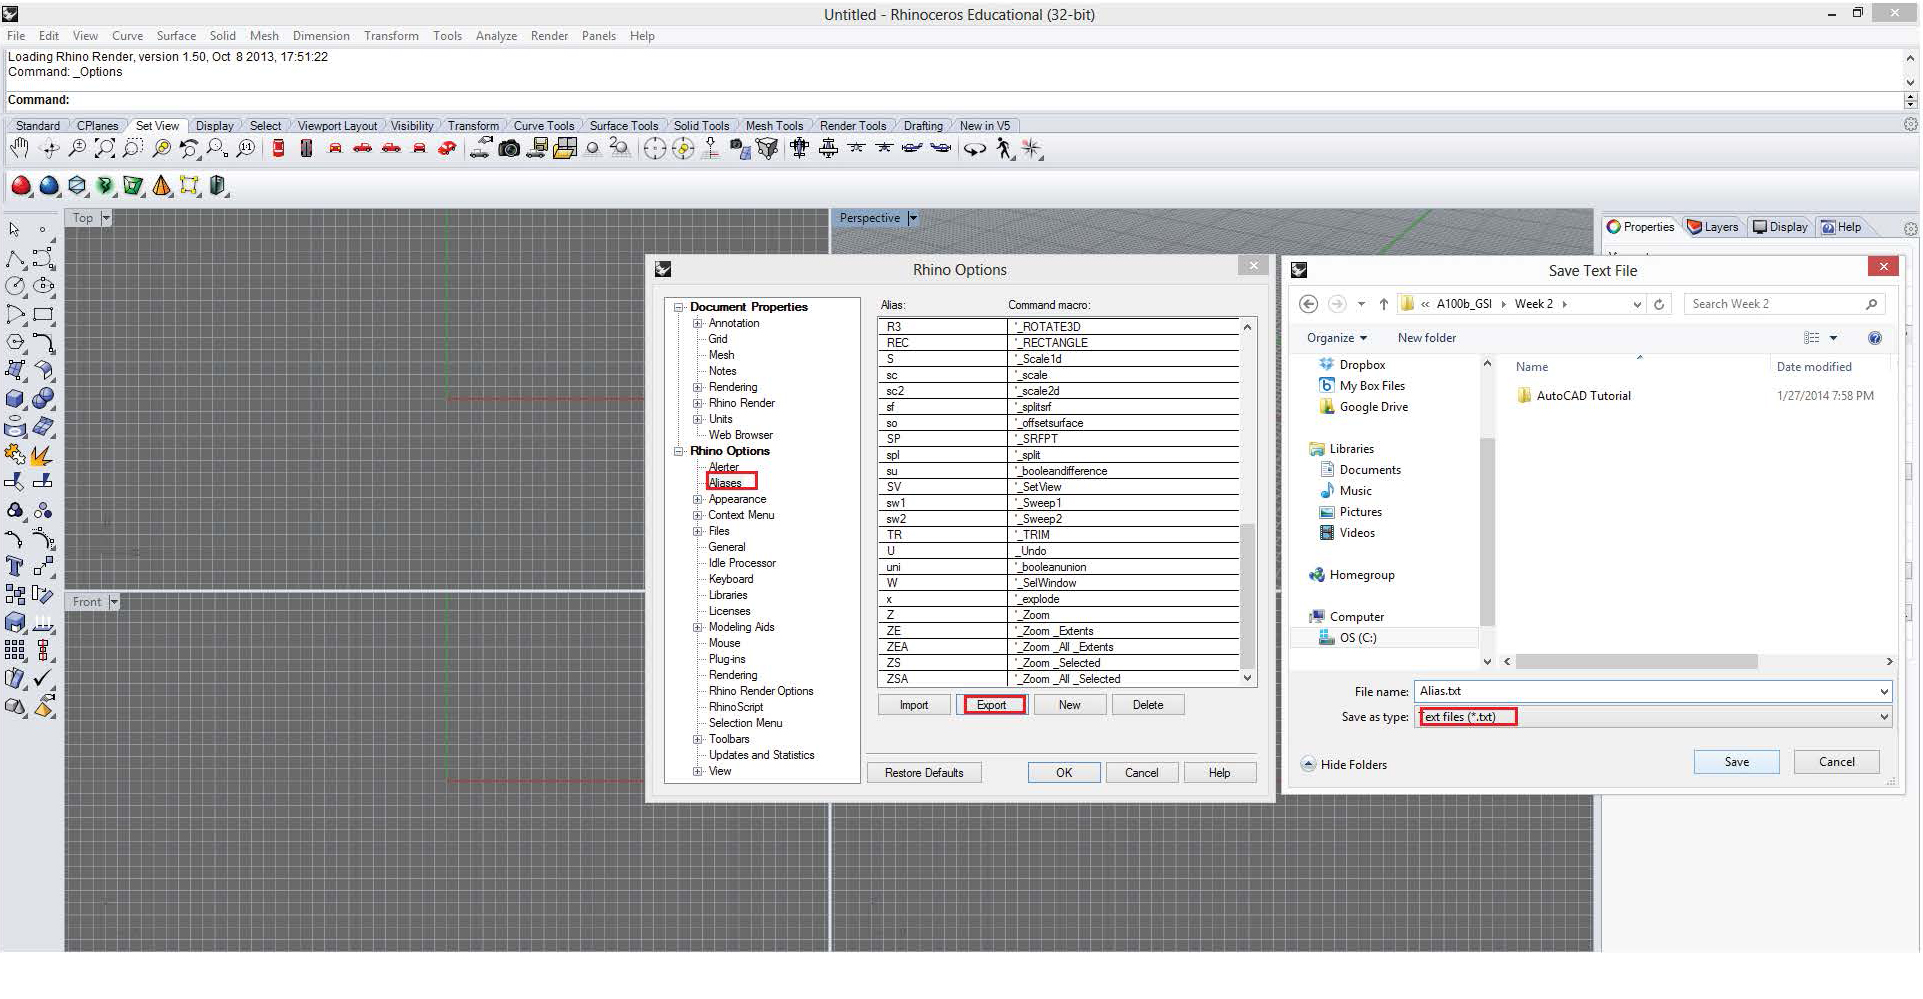Screen dimensions: 1923x999
Task: Select the Text object T tool
Action: tap(15, 567)
